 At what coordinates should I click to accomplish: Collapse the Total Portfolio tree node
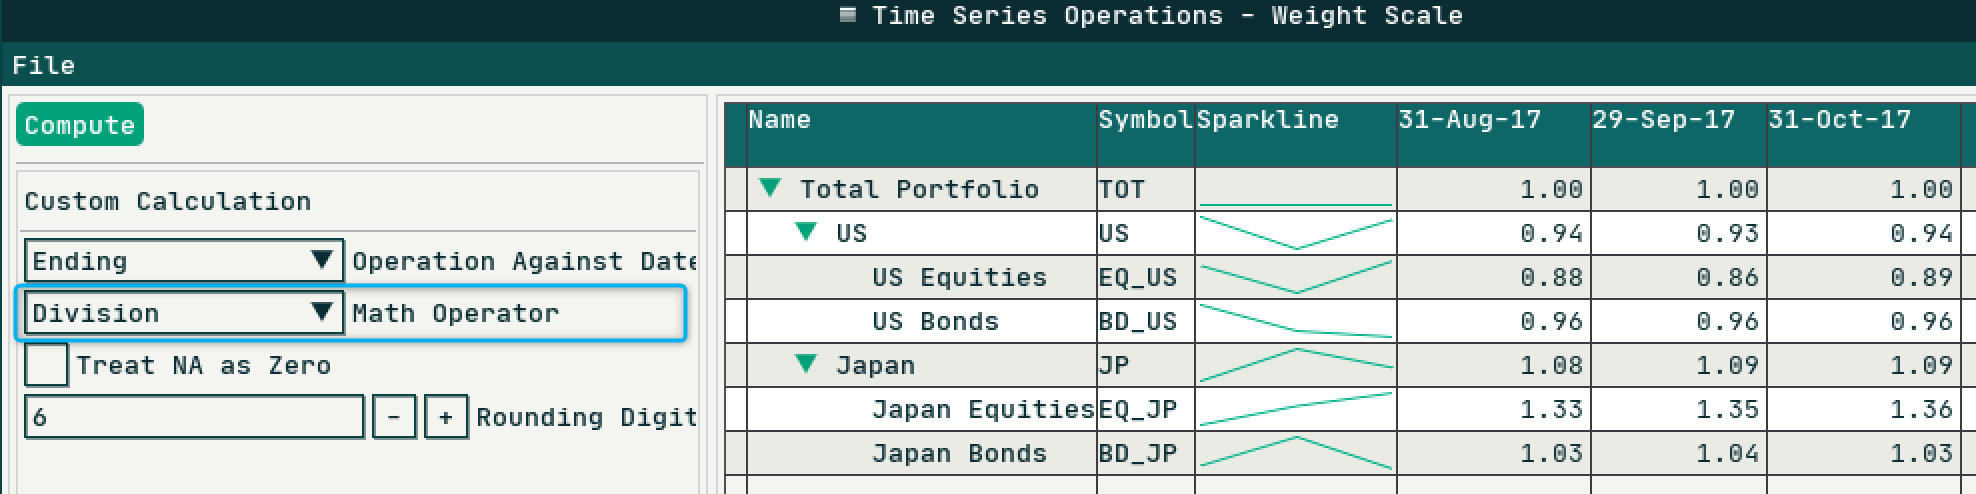pyautogui.click(x=769, y=188)
